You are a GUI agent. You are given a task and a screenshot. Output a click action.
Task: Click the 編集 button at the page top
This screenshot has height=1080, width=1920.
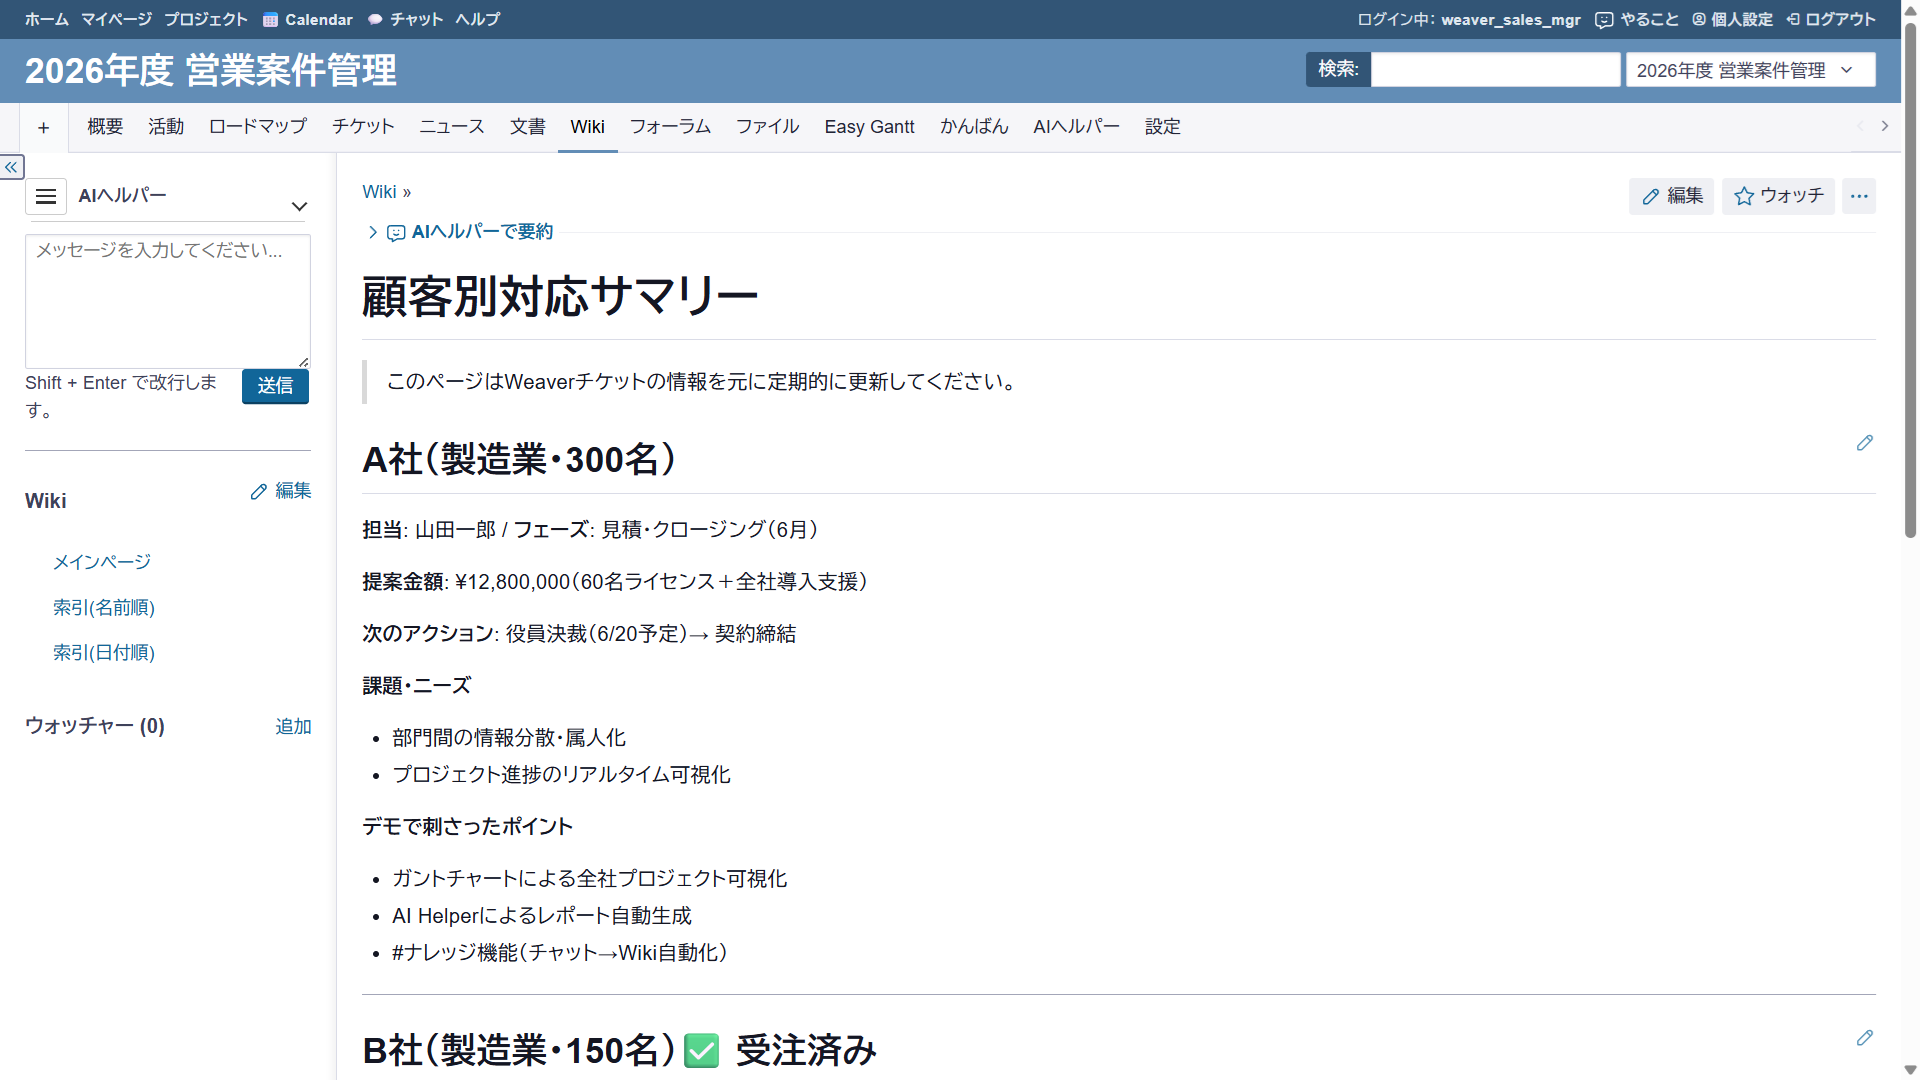[1672, 196]
